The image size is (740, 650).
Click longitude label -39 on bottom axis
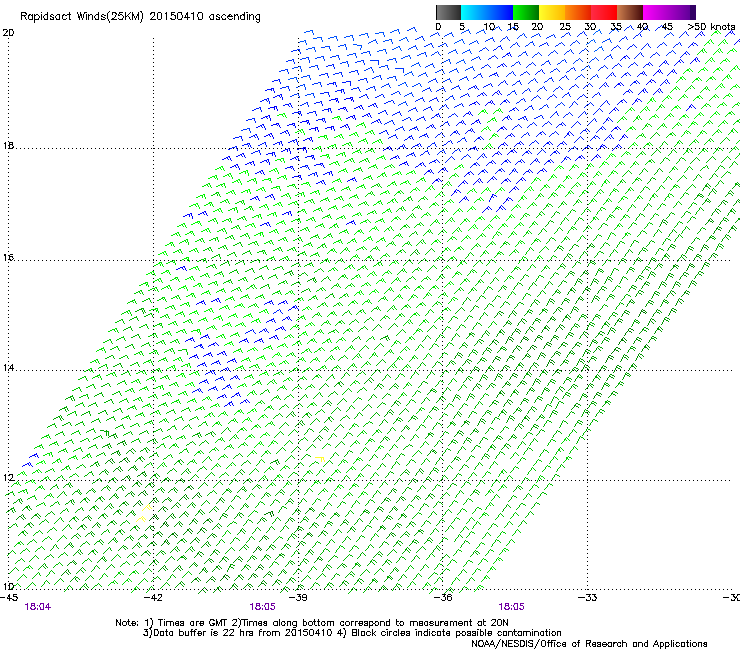[x=298, y=598]
